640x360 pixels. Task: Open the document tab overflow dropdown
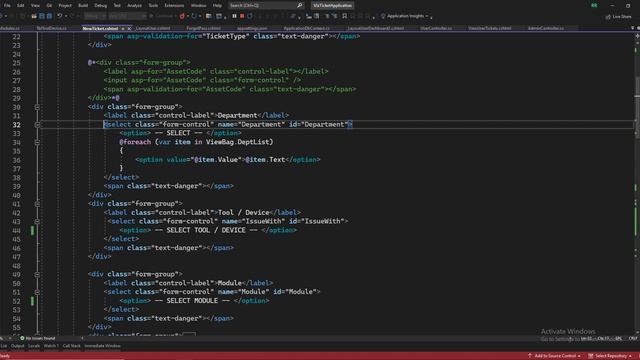(x=633, y=28)
